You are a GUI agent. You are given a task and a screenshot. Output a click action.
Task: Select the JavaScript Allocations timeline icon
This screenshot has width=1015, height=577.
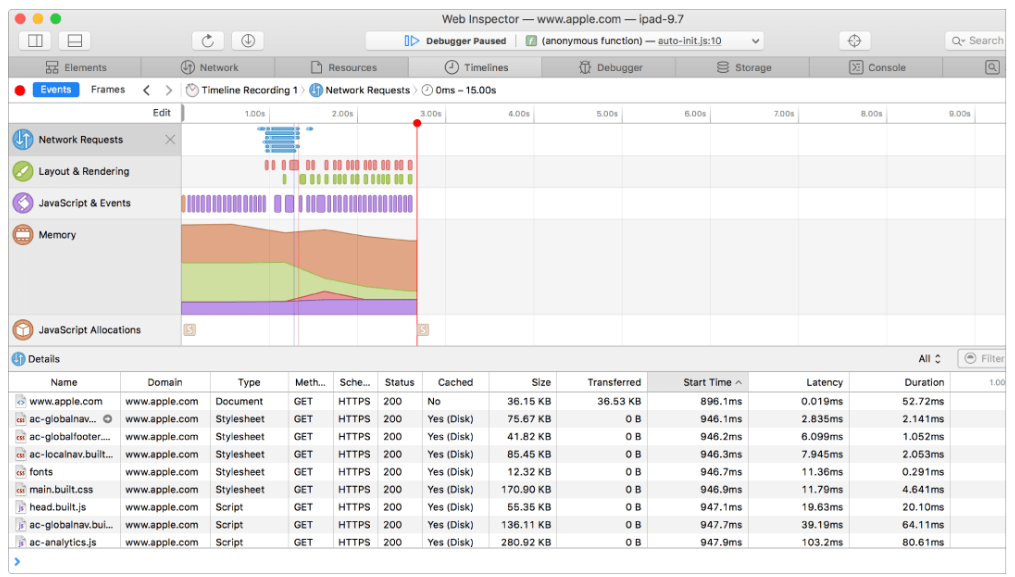pos(23,330)
